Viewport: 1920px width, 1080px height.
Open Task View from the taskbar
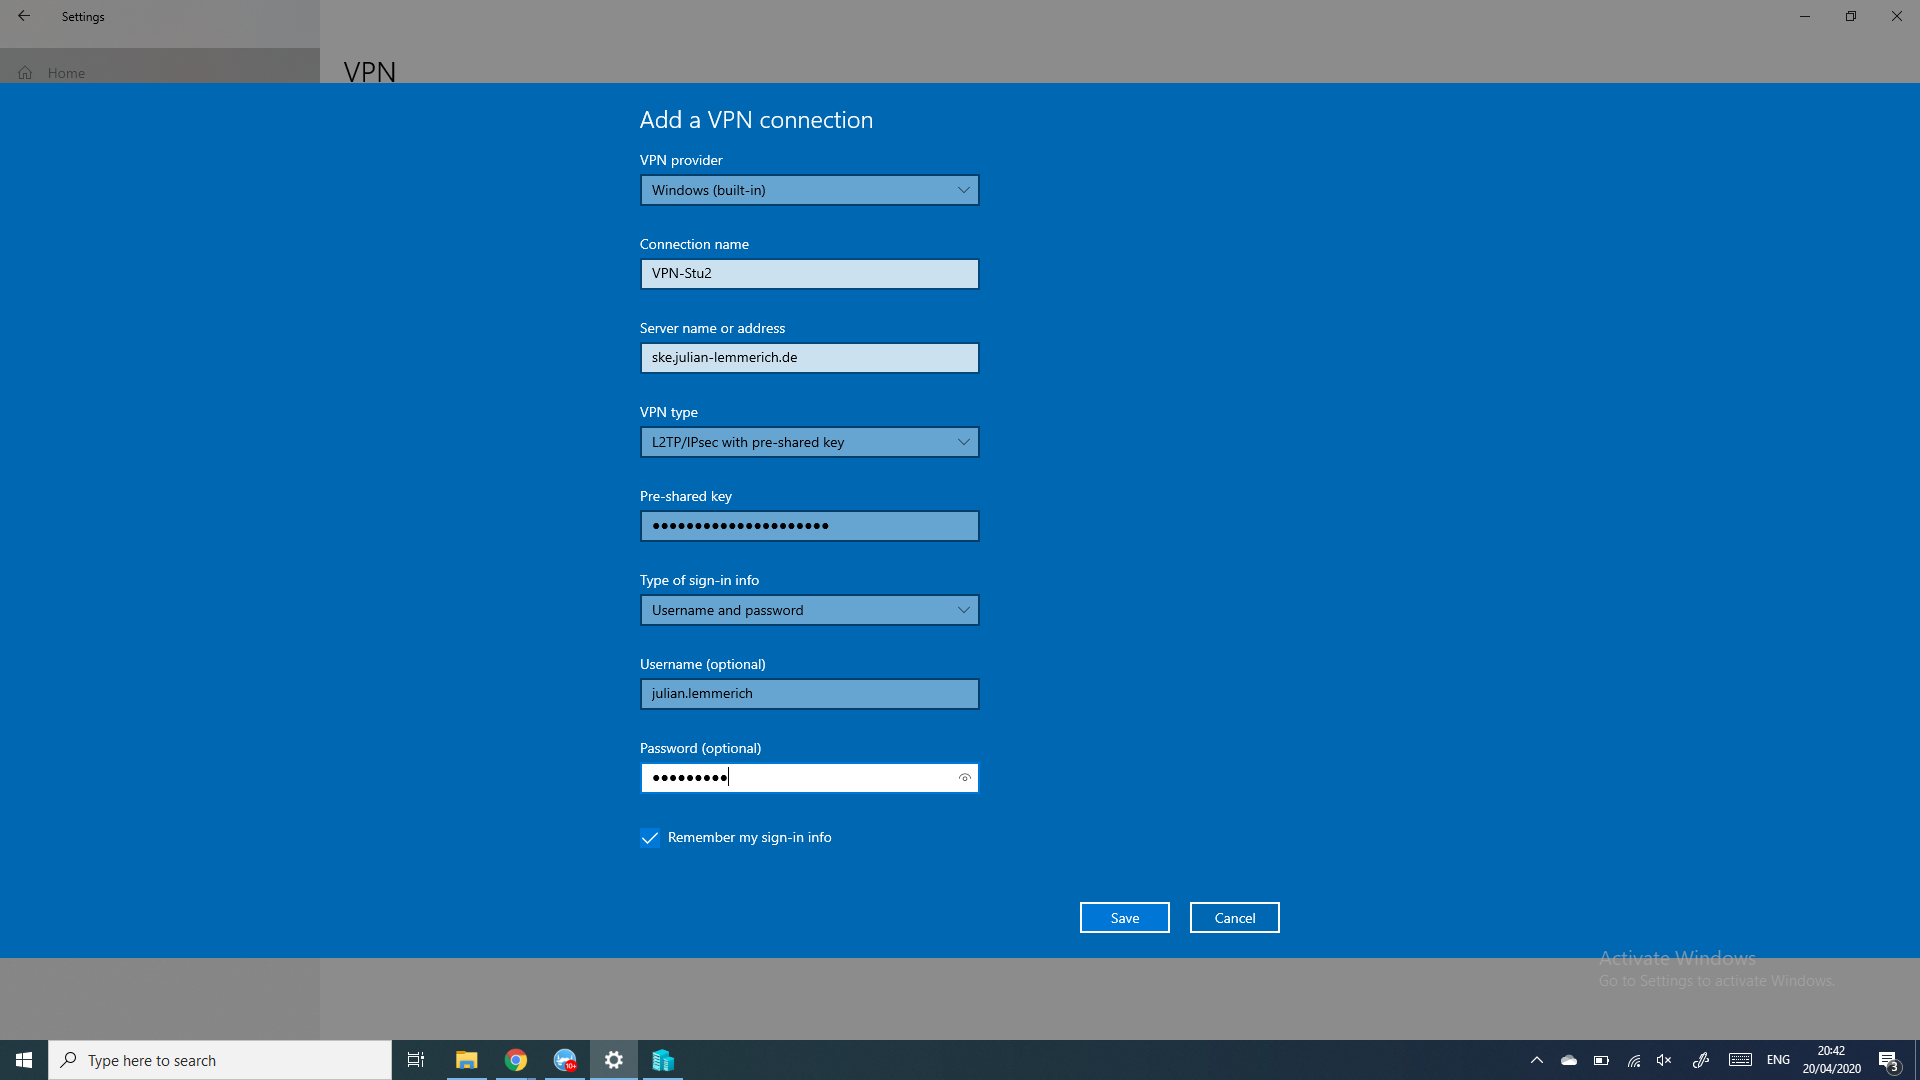coord(416,1060)
